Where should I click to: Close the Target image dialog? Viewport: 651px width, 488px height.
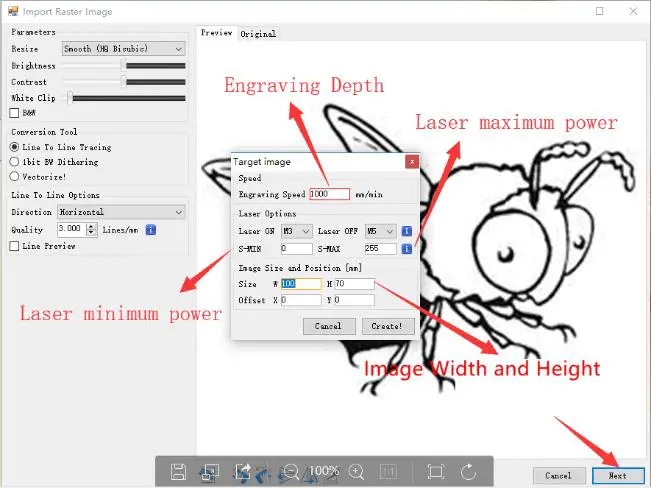[x=412, y=162]
